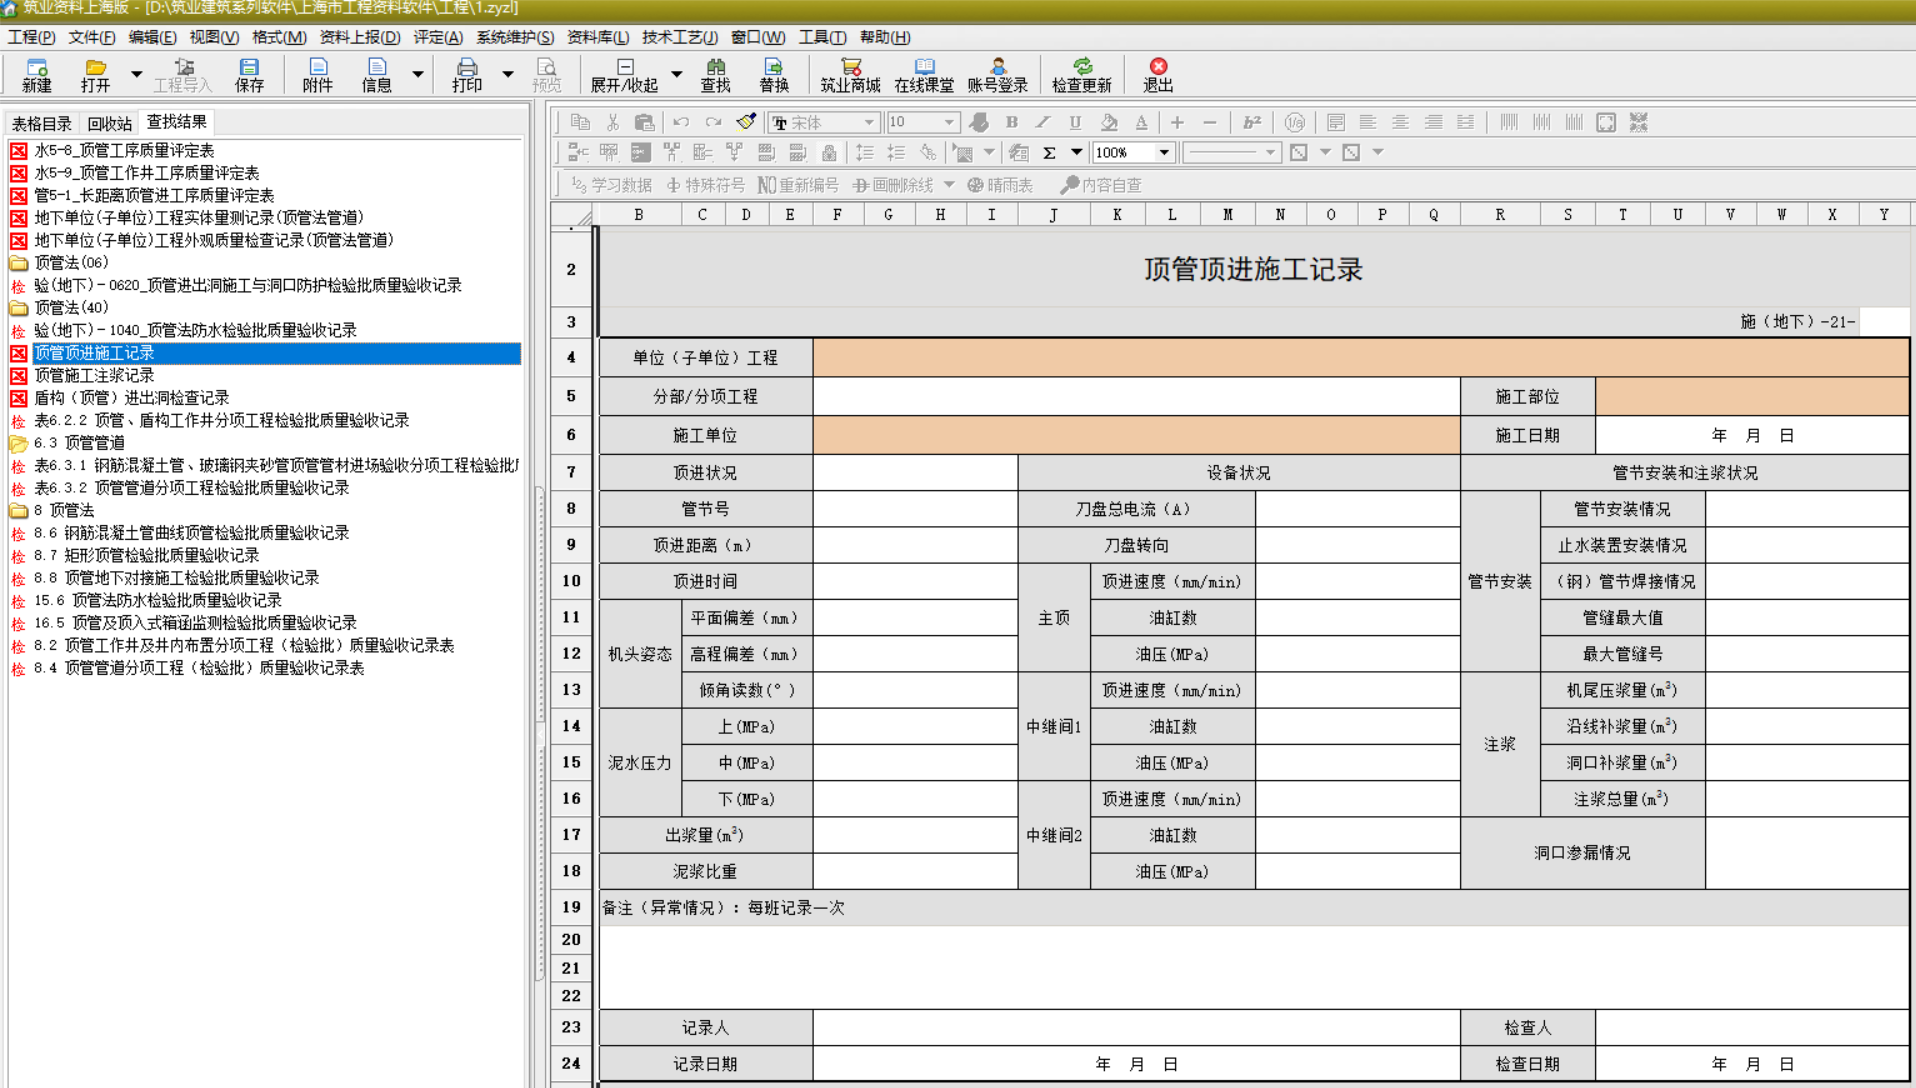The image size is (1916, 1088).
Task: Click the 晴雨表 button
Action: click(1000, 185)
